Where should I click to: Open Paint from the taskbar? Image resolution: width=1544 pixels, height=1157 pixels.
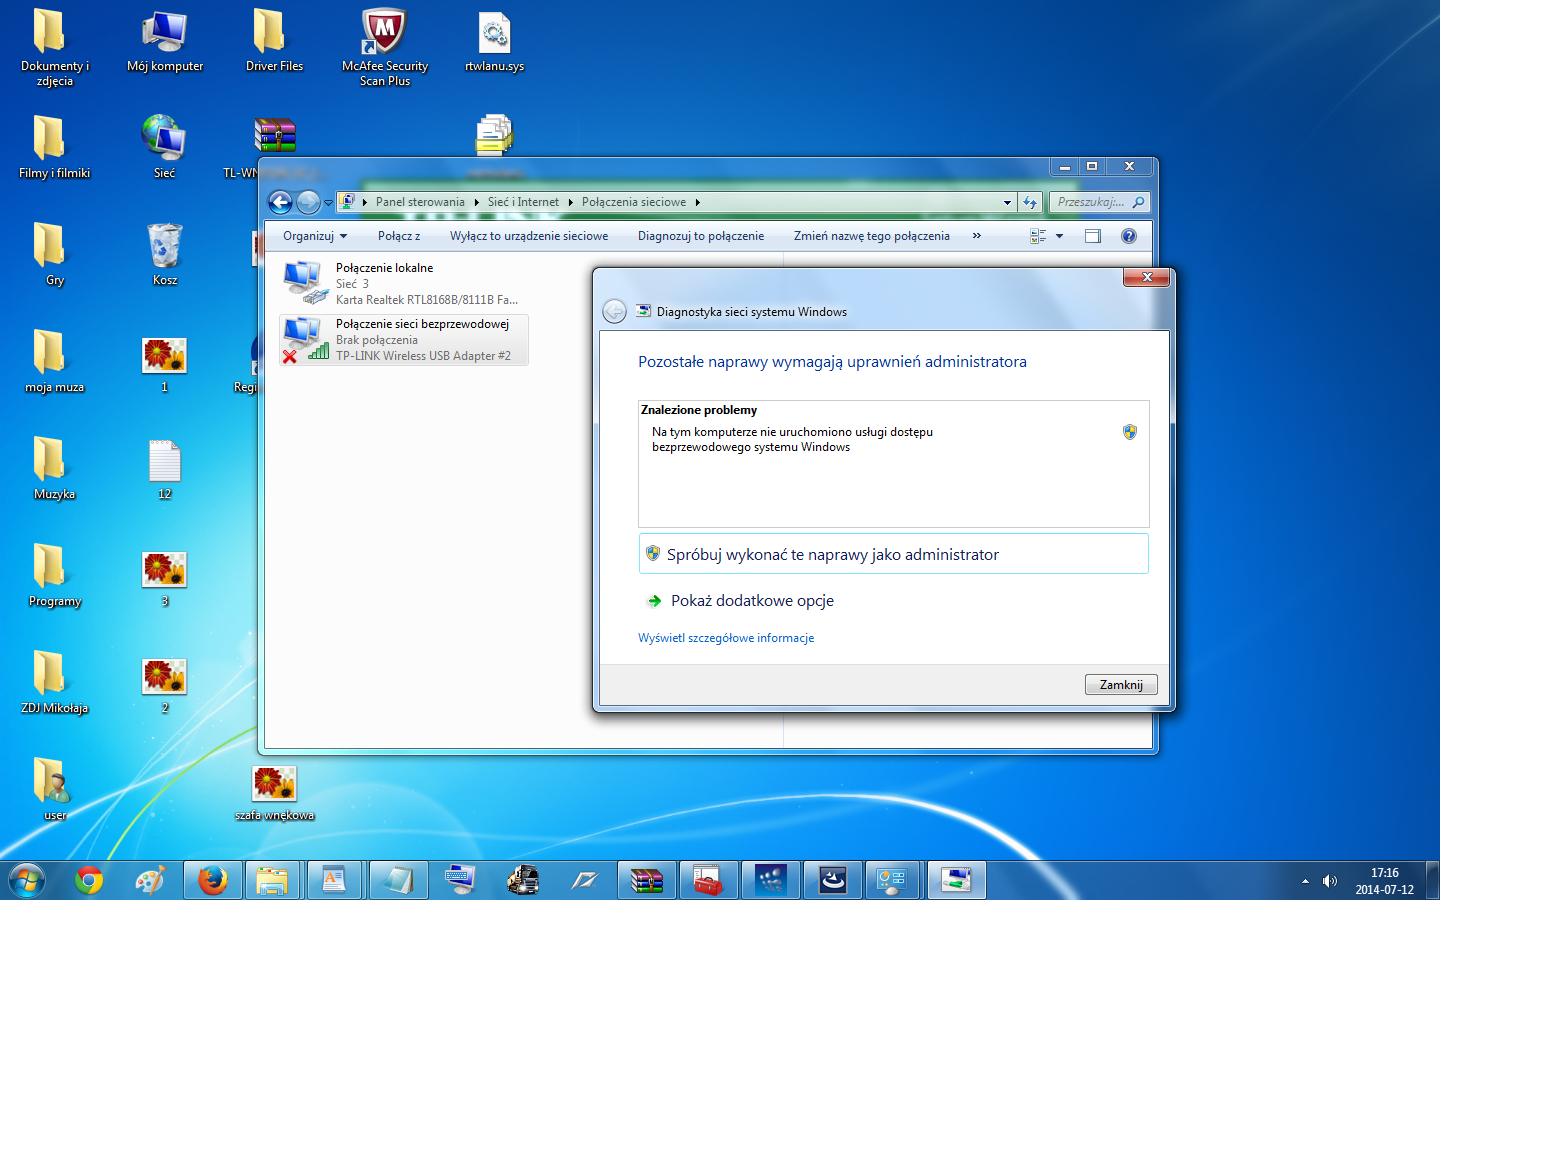[150, 881]
